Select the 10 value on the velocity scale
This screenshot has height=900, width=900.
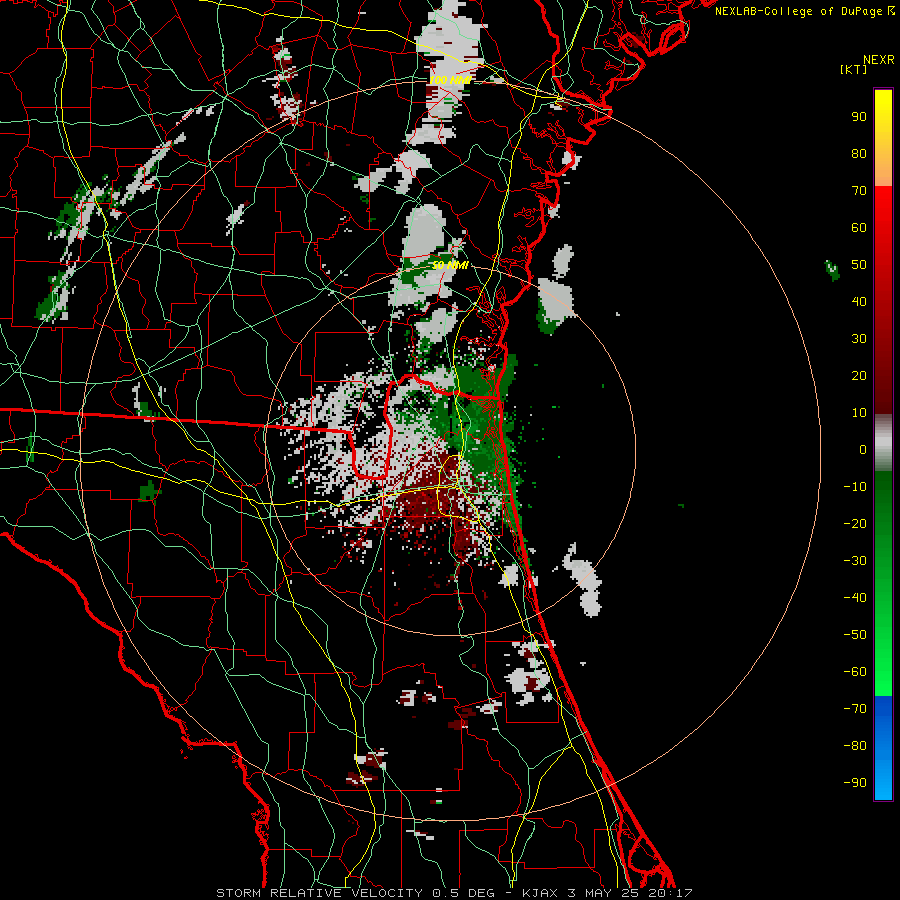click(859, 413)
